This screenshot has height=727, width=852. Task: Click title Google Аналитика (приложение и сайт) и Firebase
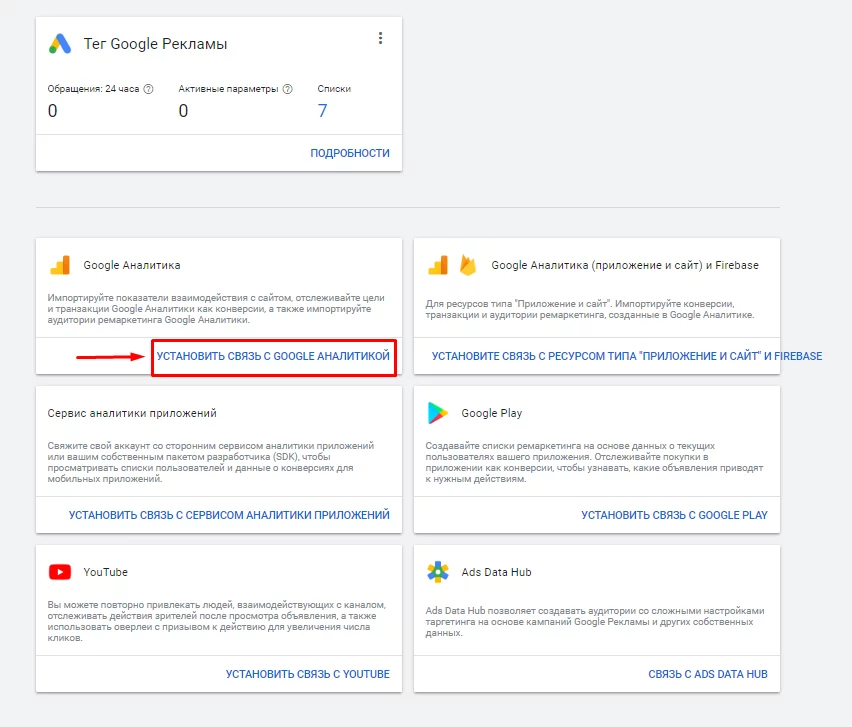tap(625, 265)
